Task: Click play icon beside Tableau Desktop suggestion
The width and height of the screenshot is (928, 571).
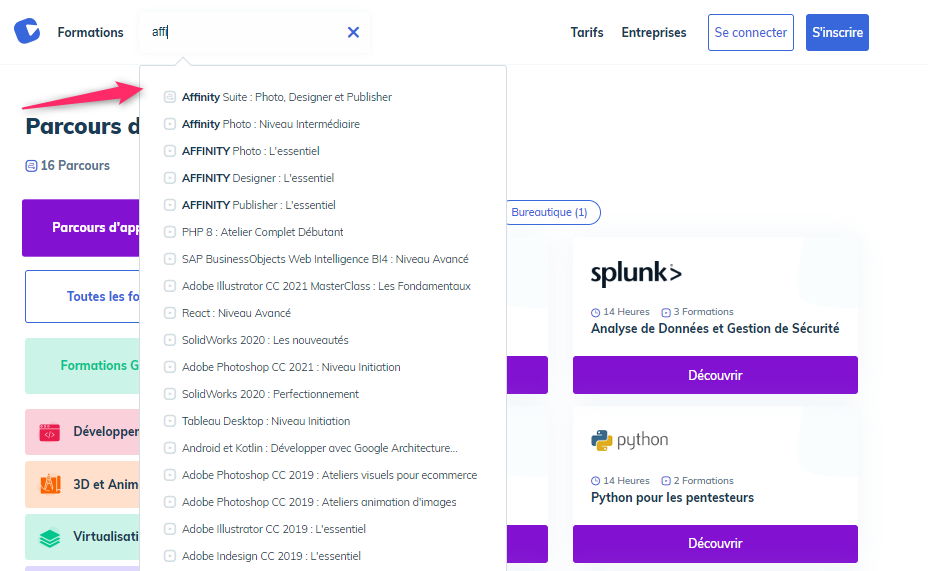Action: coord(170,421)
